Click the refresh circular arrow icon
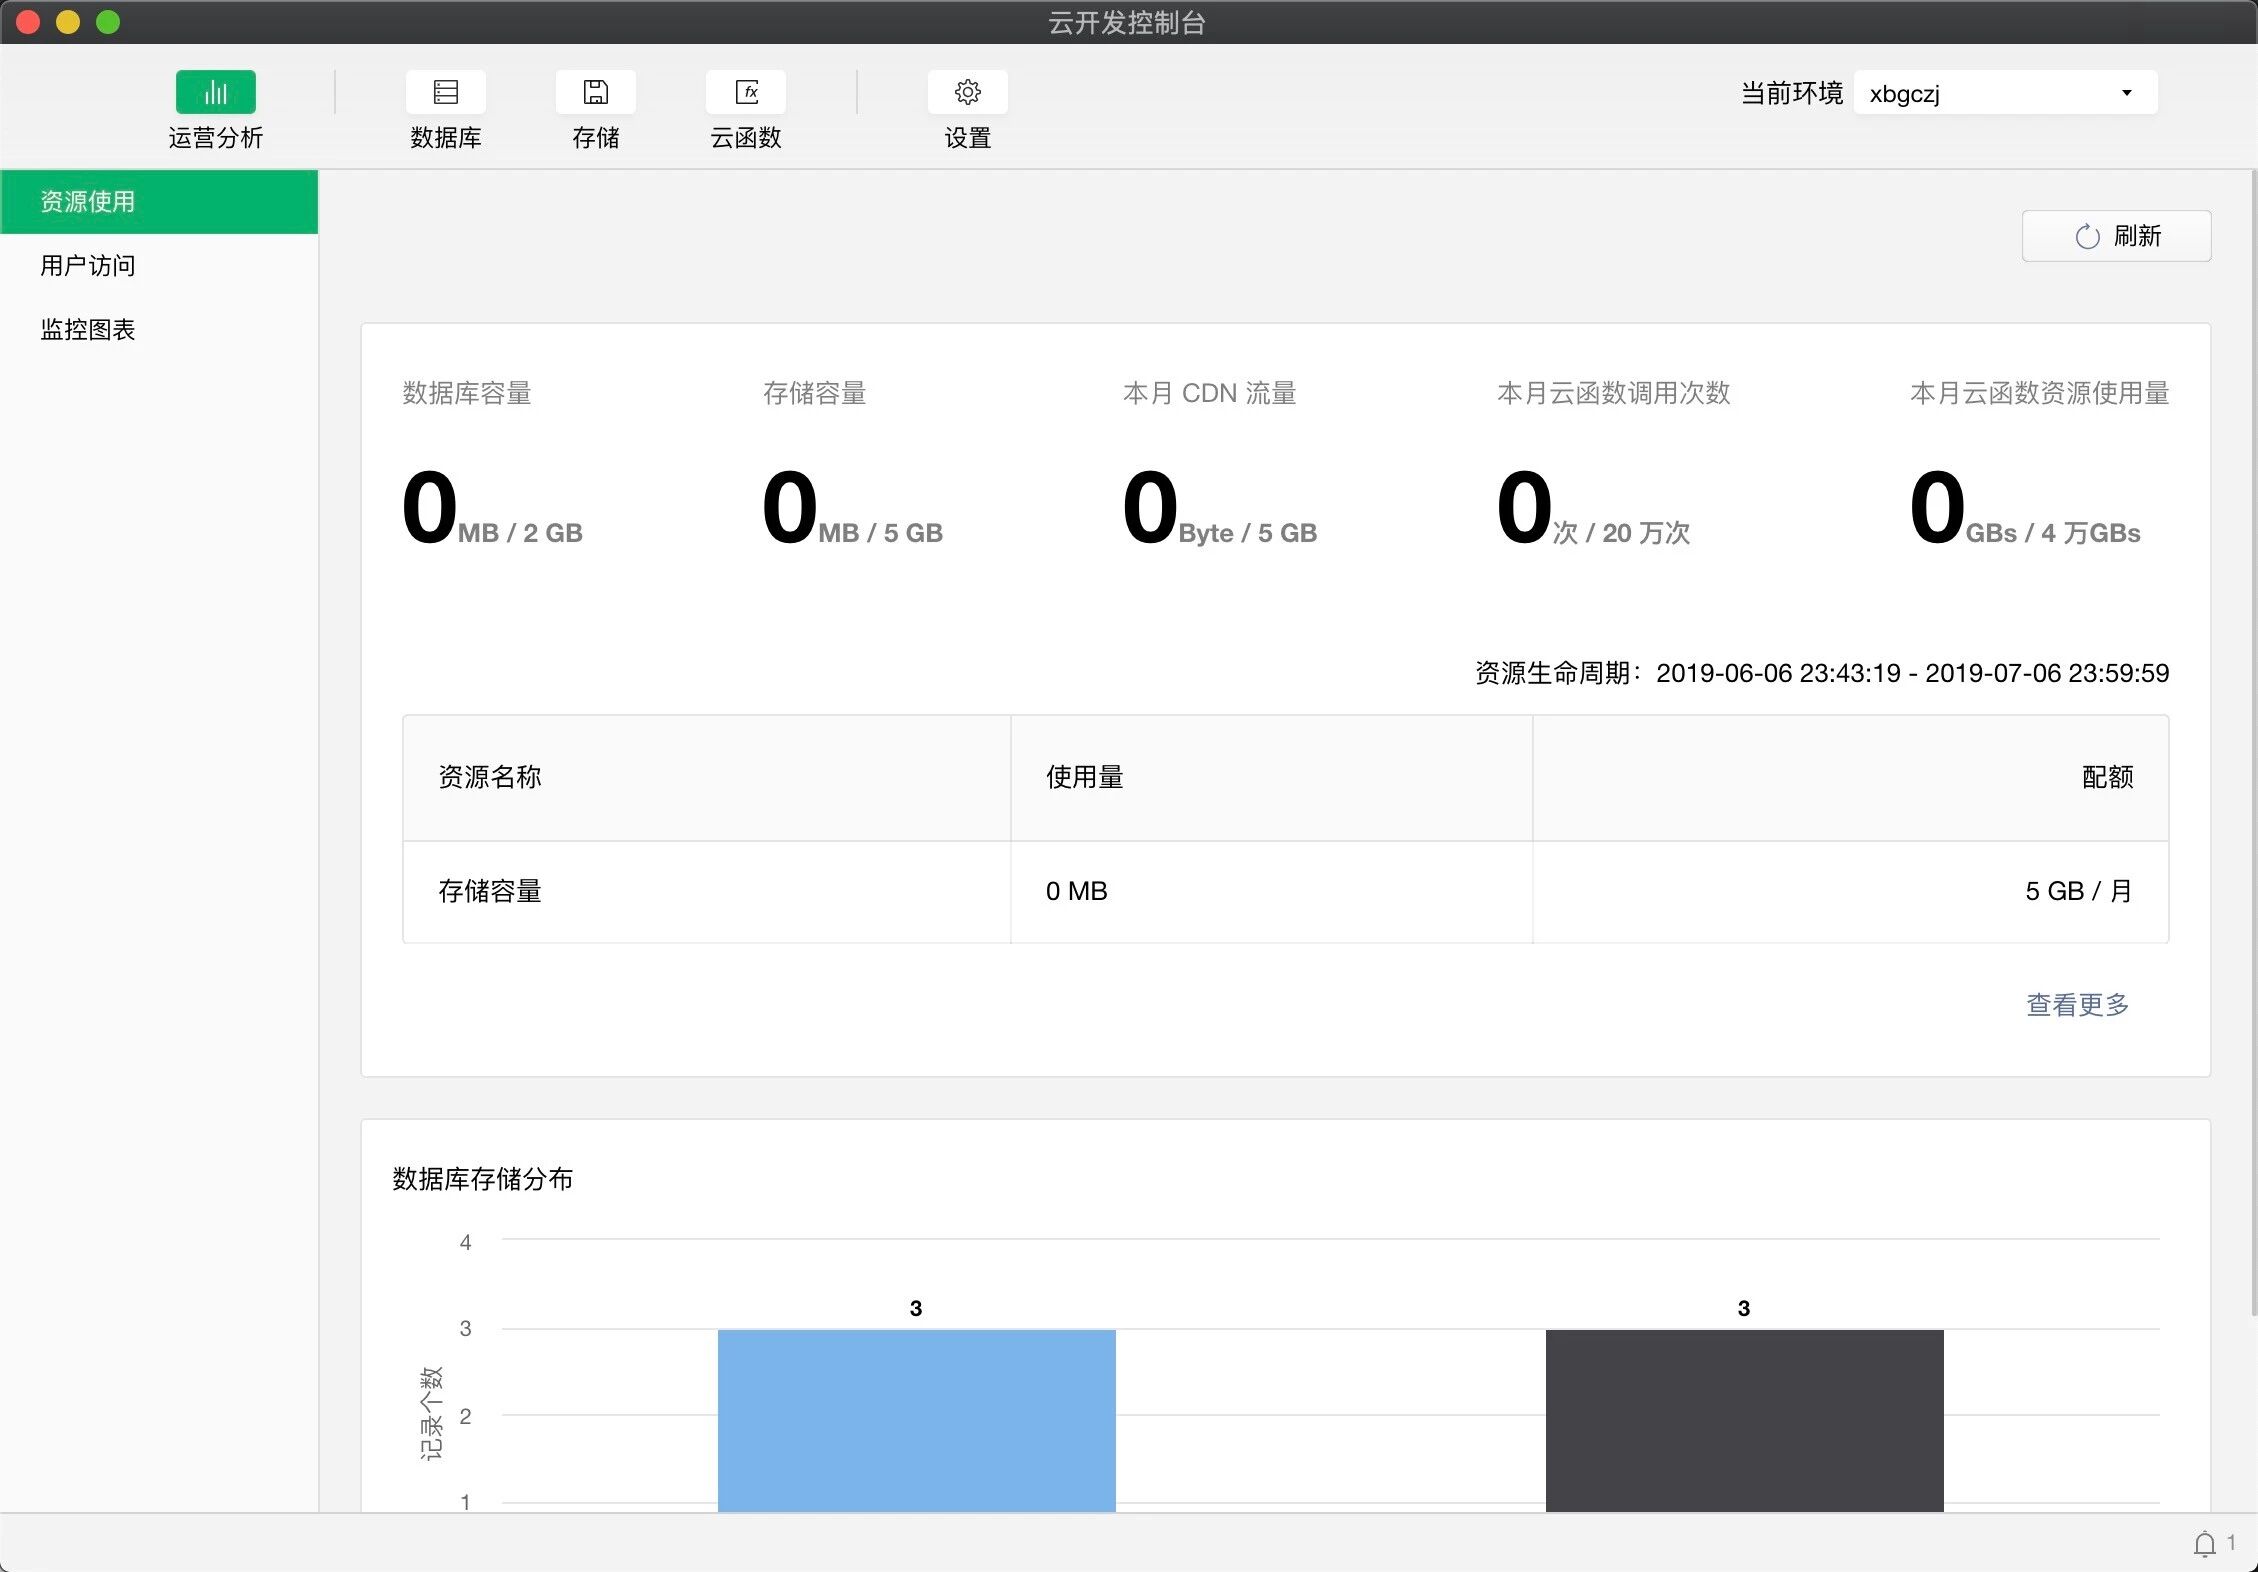Image resolution: width=2258 pixels, height=1572 pixels. pyautogui.click(x=2087, y=237)
